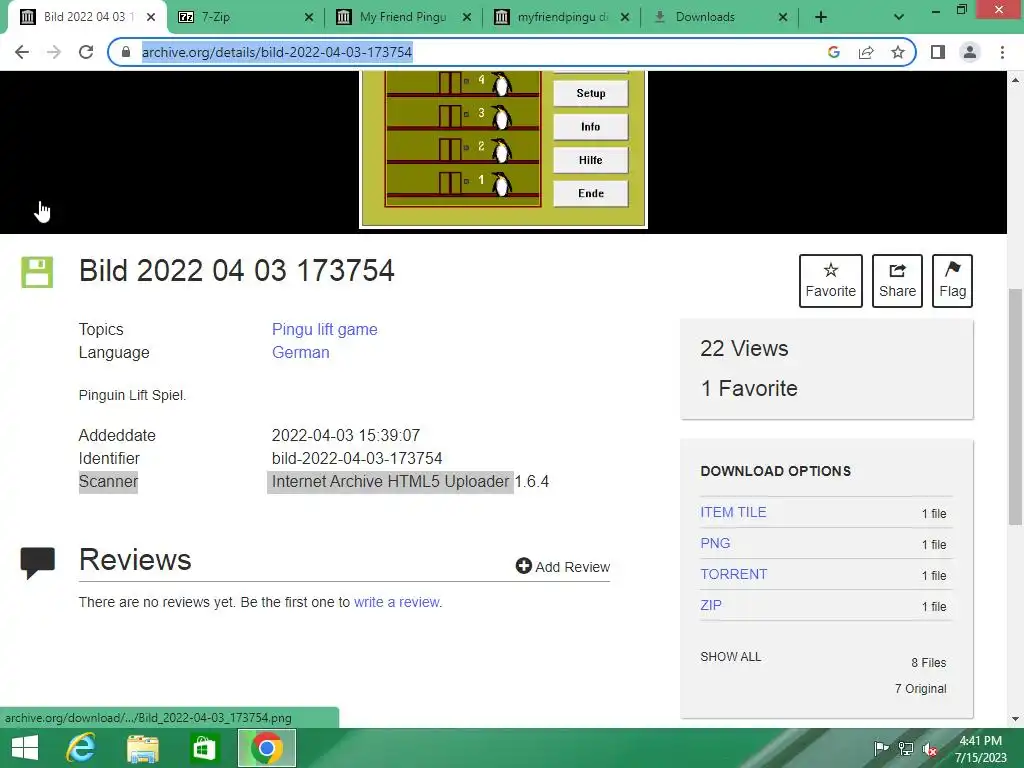Click the identifier bild-2022-04-03-173754 text
The height and width of the screenshot is (768, 1024).
[x=357, y=458]
